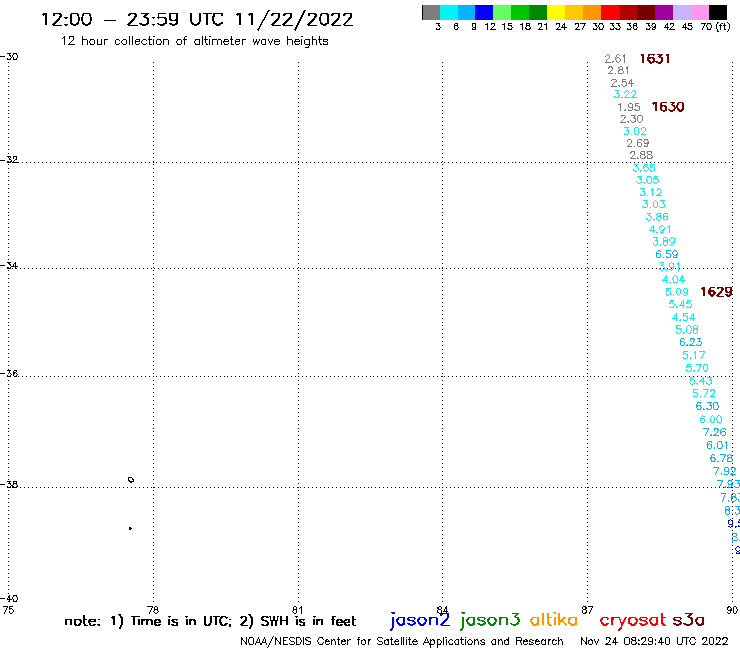Click the wave height value 4.04

click(673, 279)
